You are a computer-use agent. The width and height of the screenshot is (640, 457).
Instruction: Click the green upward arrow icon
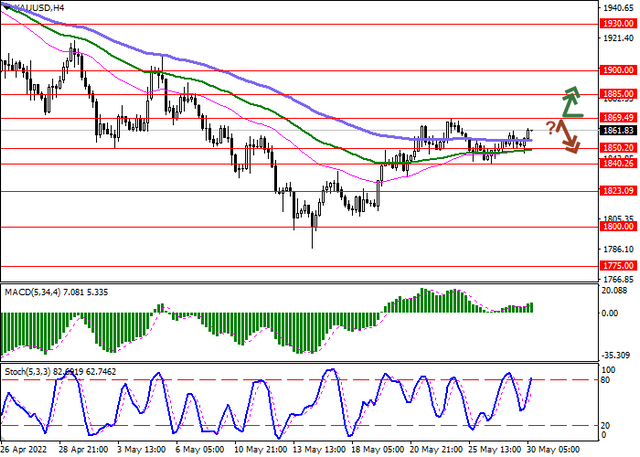pos(572,102)
